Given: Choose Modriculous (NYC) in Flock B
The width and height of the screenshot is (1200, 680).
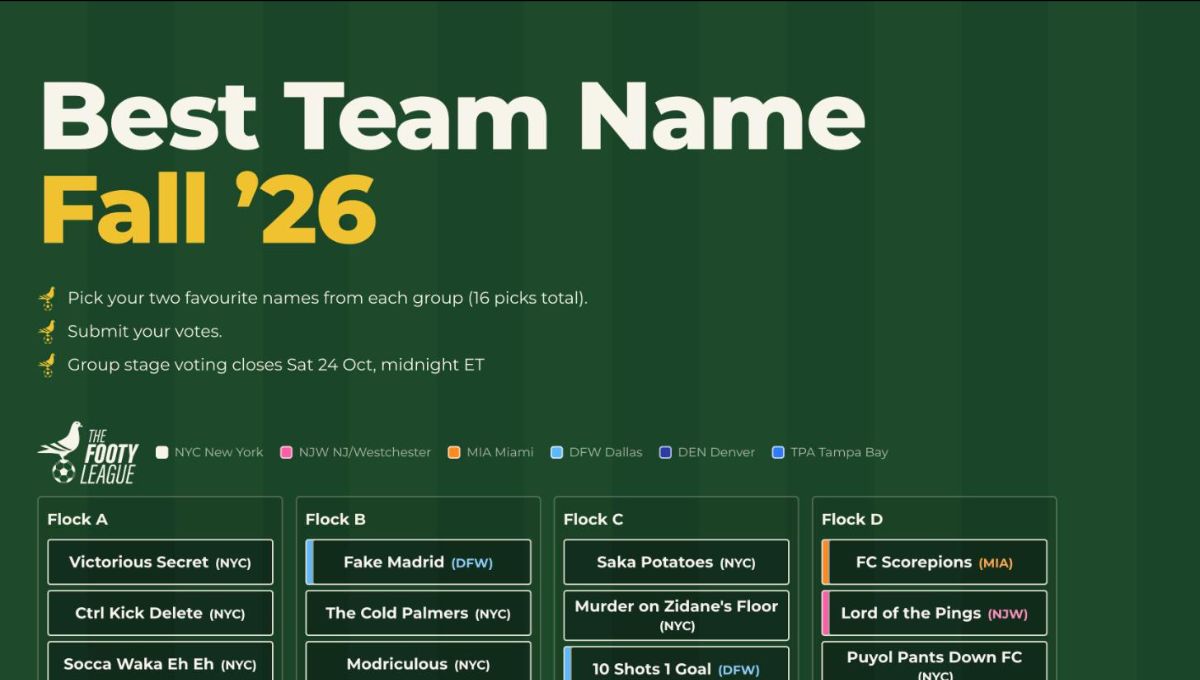Looking at the screenshot, I should coord(418,661).
